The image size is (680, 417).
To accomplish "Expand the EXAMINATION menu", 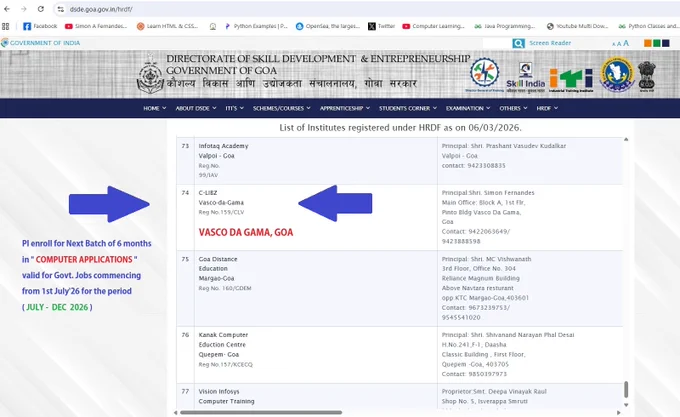I will 468,108.
